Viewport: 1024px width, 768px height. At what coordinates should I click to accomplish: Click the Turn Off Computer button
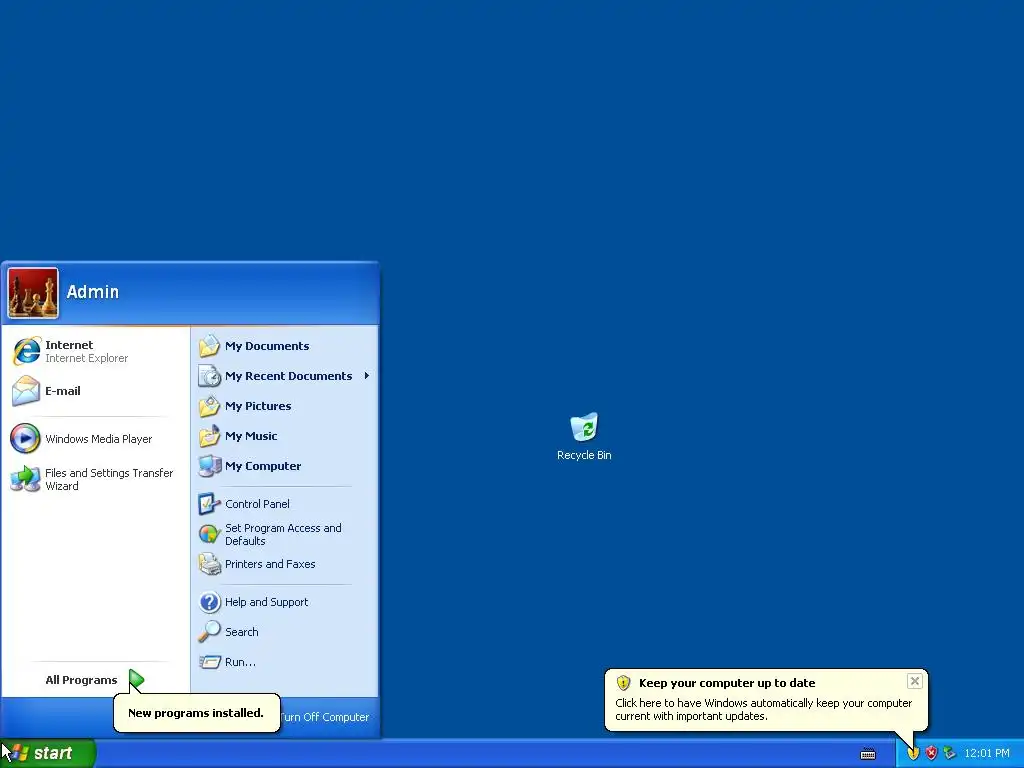[x=325, y=717]
